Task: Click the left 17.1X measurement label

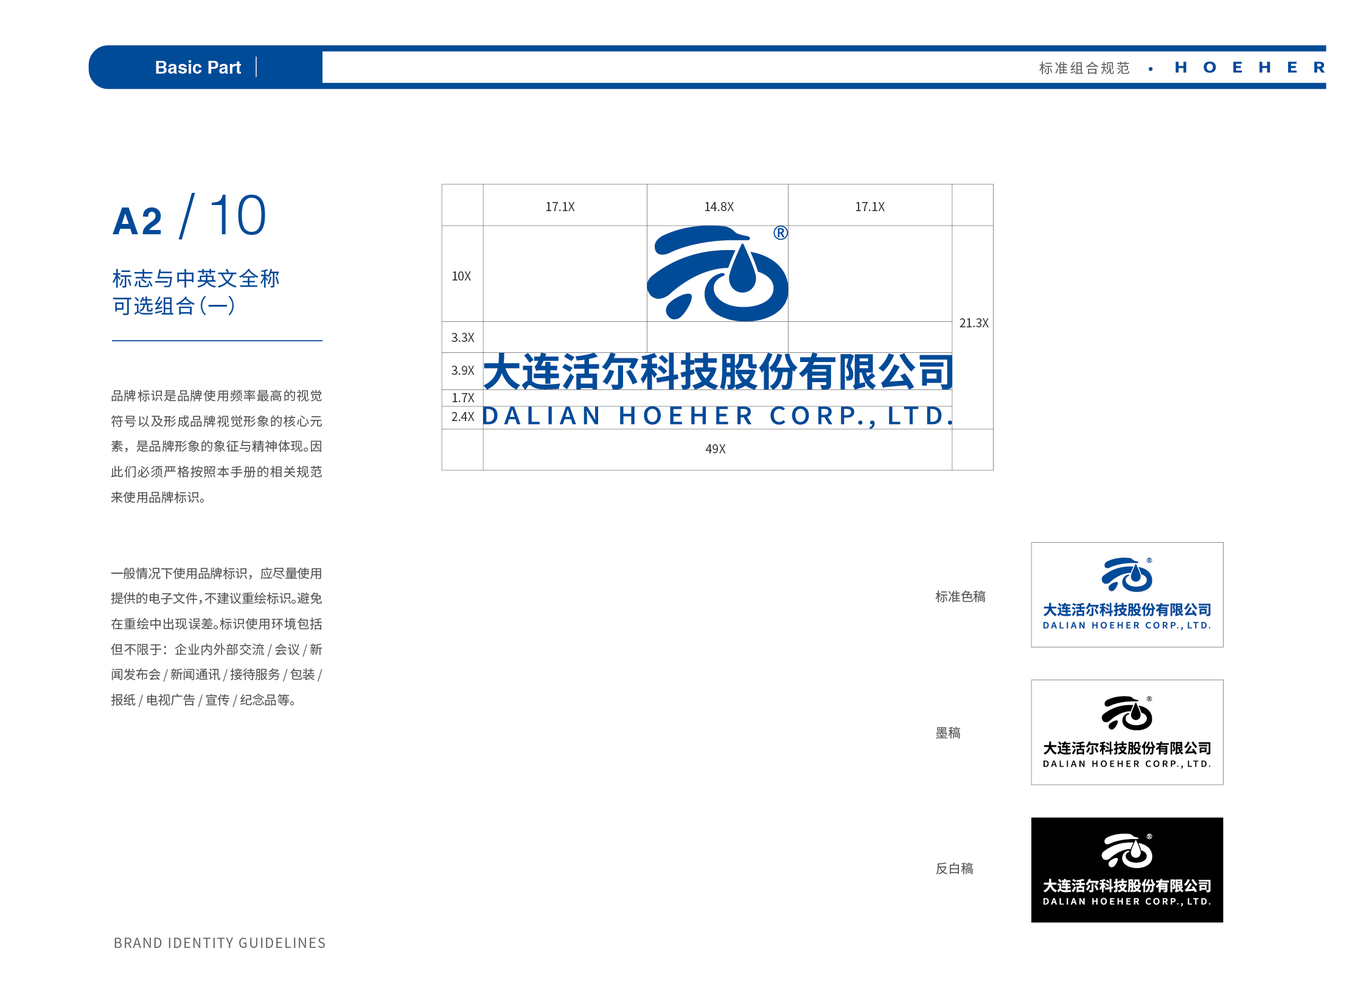Action: (x=560, y=207)
